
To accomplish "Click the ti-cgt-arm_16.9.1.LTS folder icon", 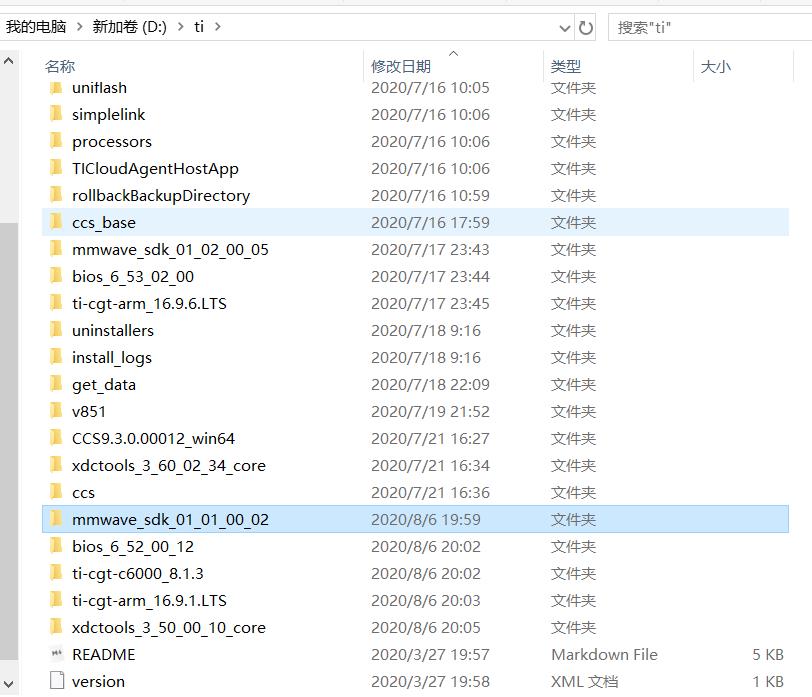I will pos(56,600).
